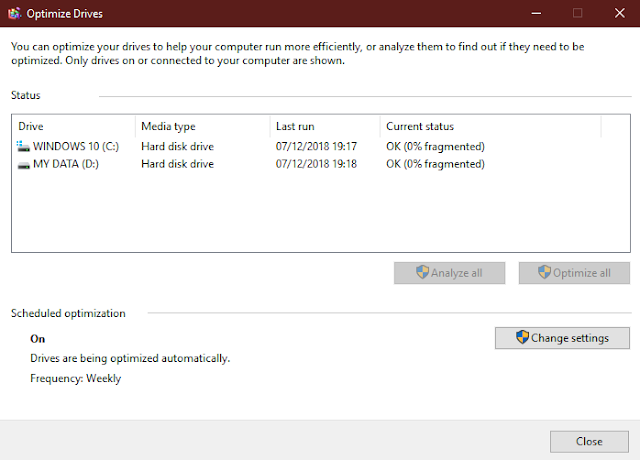Click the Optimize Drives title bar icon

[x=14, y=13]
